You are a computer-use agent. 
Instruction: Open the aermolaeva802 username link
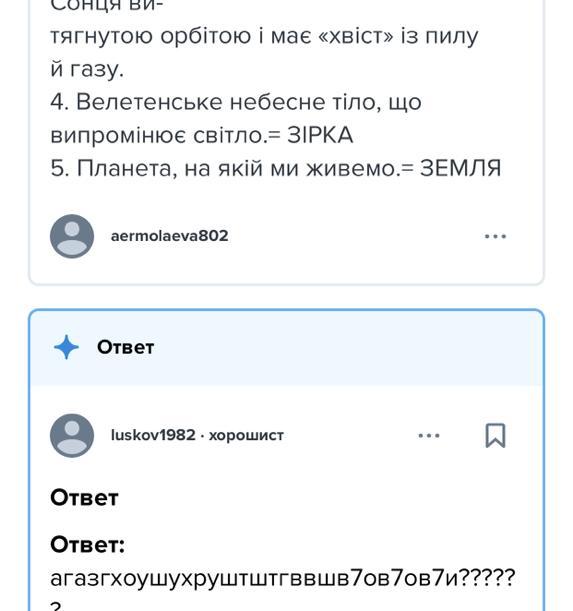click(170, 236)
